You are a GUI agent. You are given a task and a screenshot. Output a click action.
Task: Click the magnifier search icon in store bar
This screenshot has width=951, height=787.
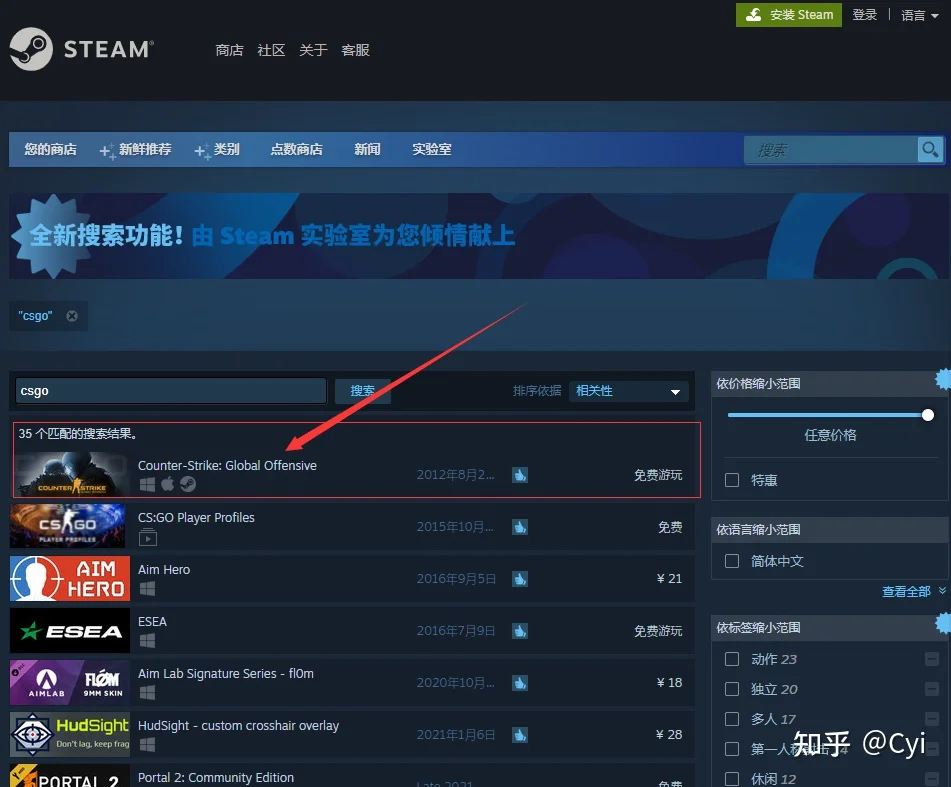coord(929,149)
